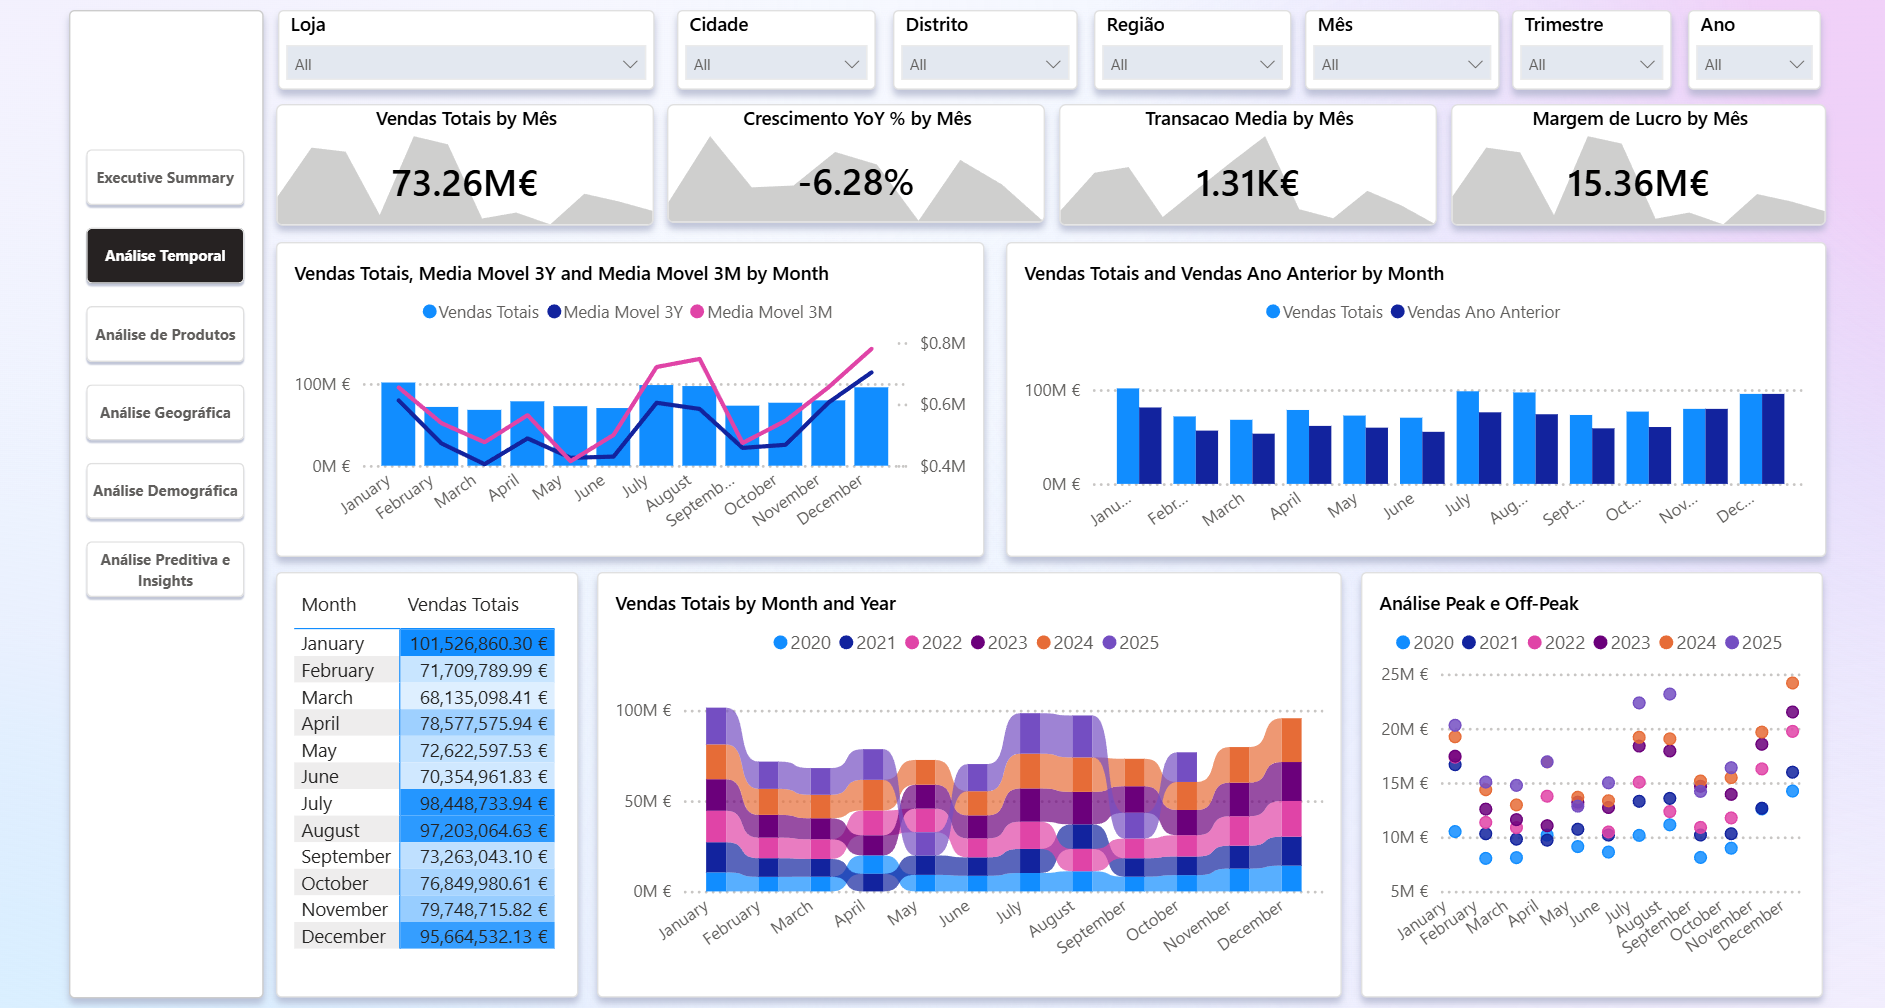Expand the Loja filter dropdown
This screenshot has width=1885, height=1008.
pos(629,65)
